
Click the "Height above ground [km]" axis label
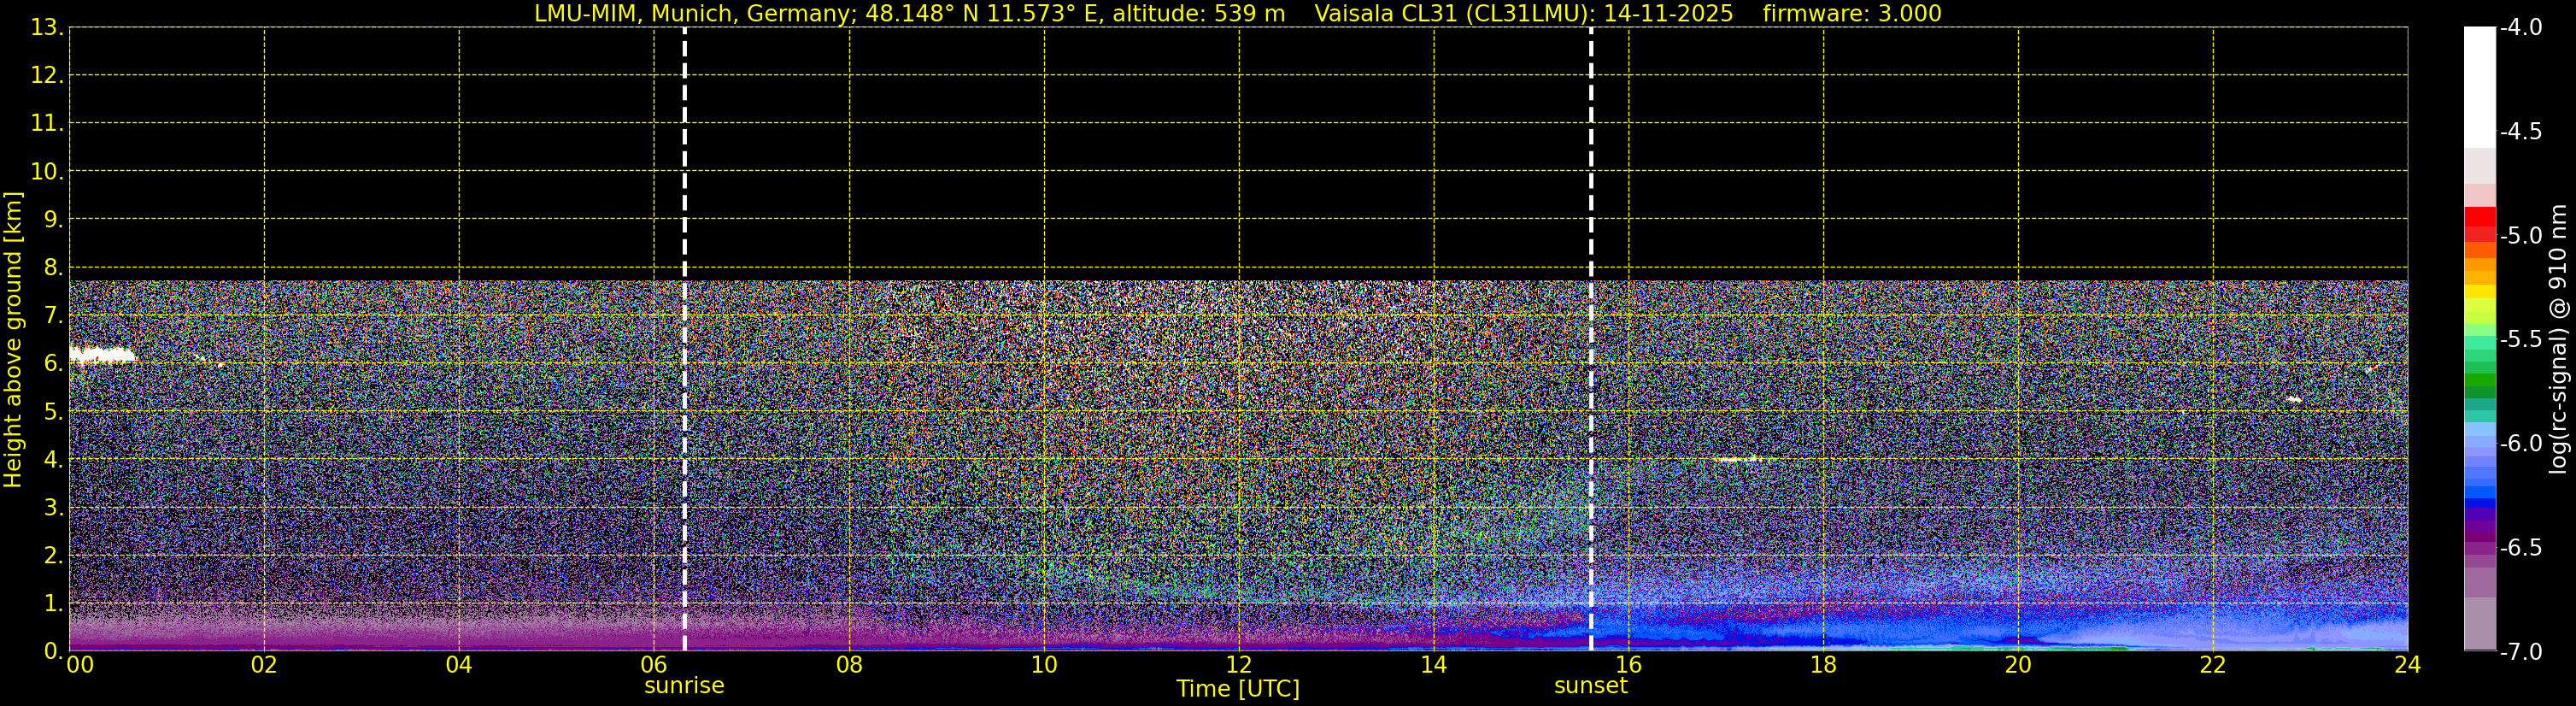pyautogui.click(x=13, y=340)
